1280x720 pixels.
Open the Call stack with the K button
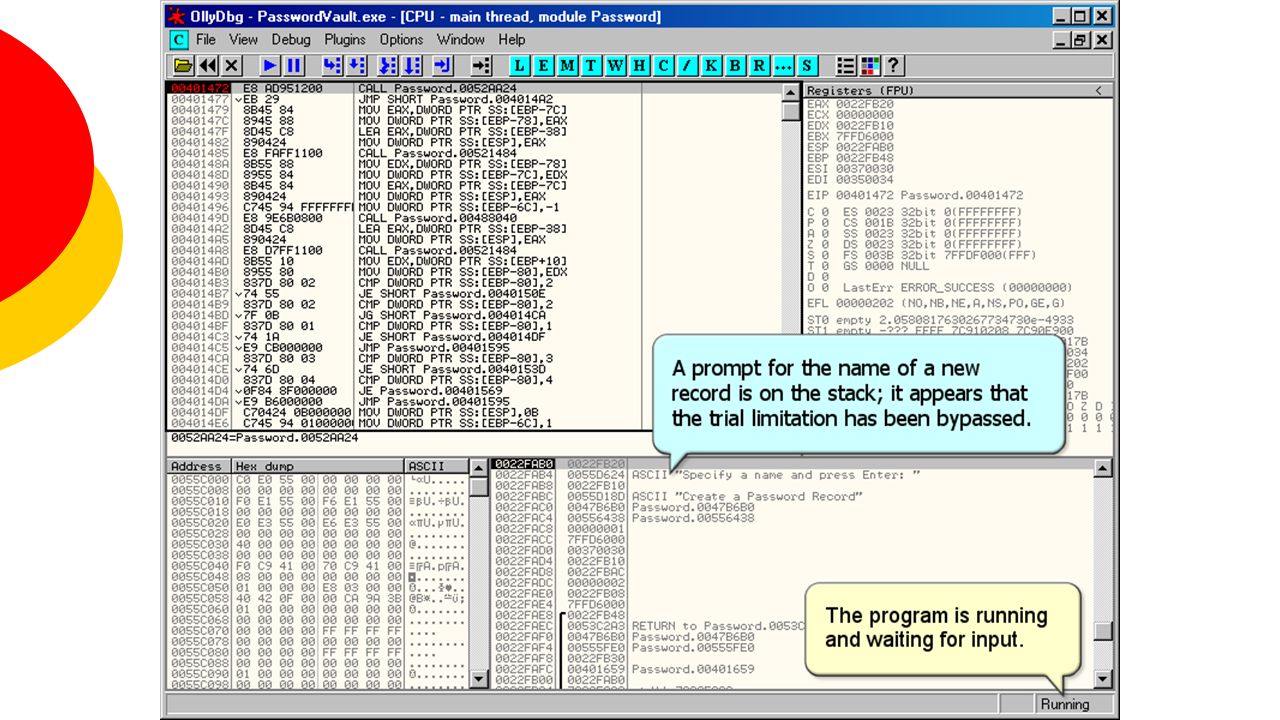coord(712,66)
